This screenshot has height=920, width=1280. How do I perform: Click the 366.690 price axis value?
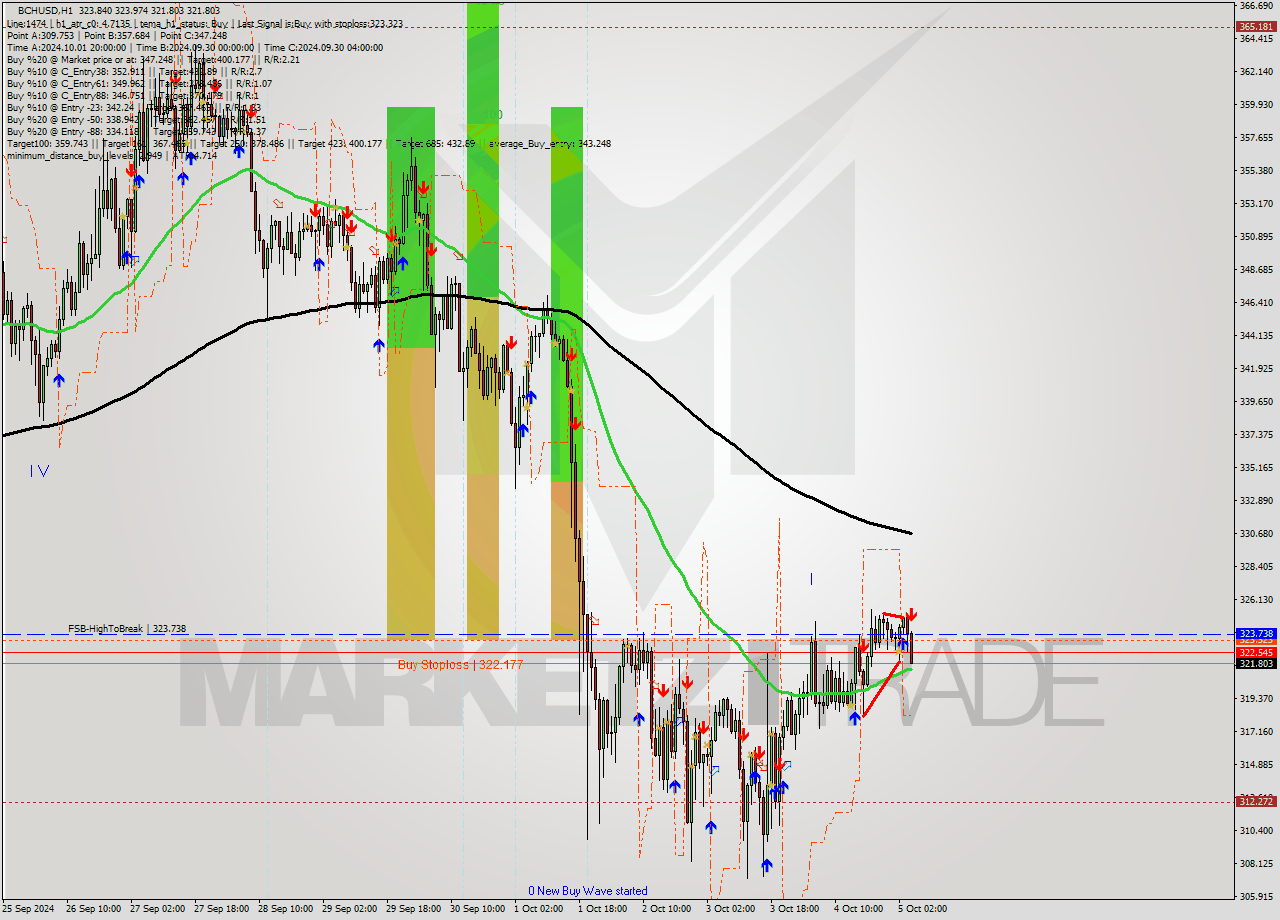point(1255,6)
